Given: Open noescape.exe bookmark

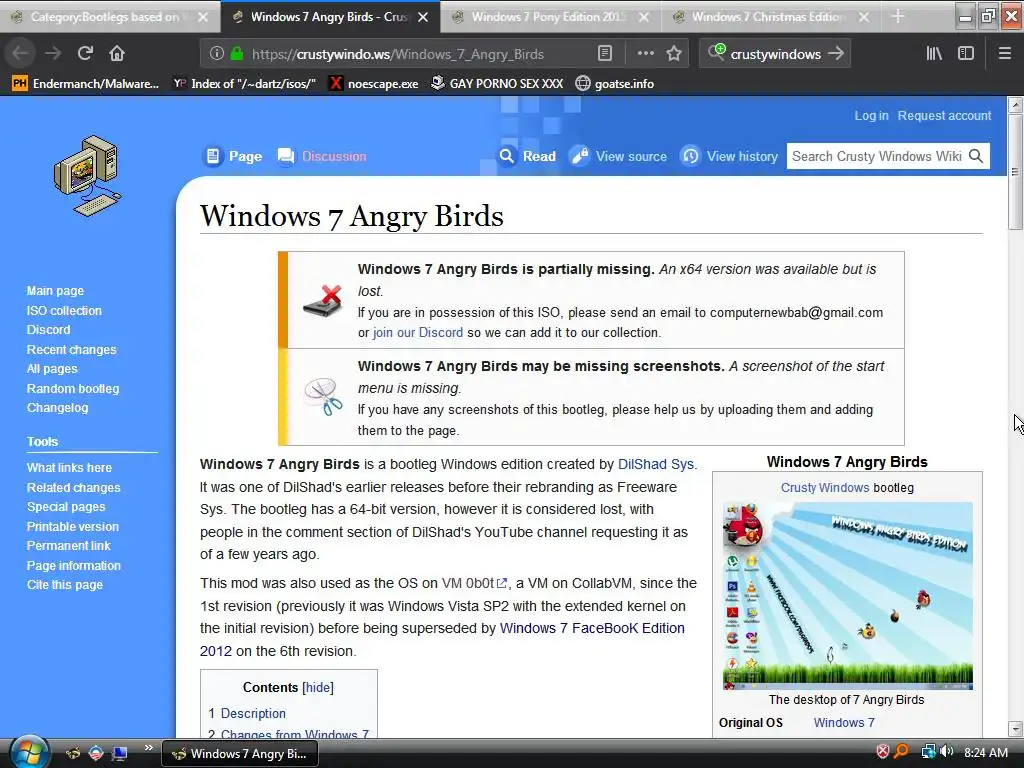Looking at the screenshot, I should 374,84.
